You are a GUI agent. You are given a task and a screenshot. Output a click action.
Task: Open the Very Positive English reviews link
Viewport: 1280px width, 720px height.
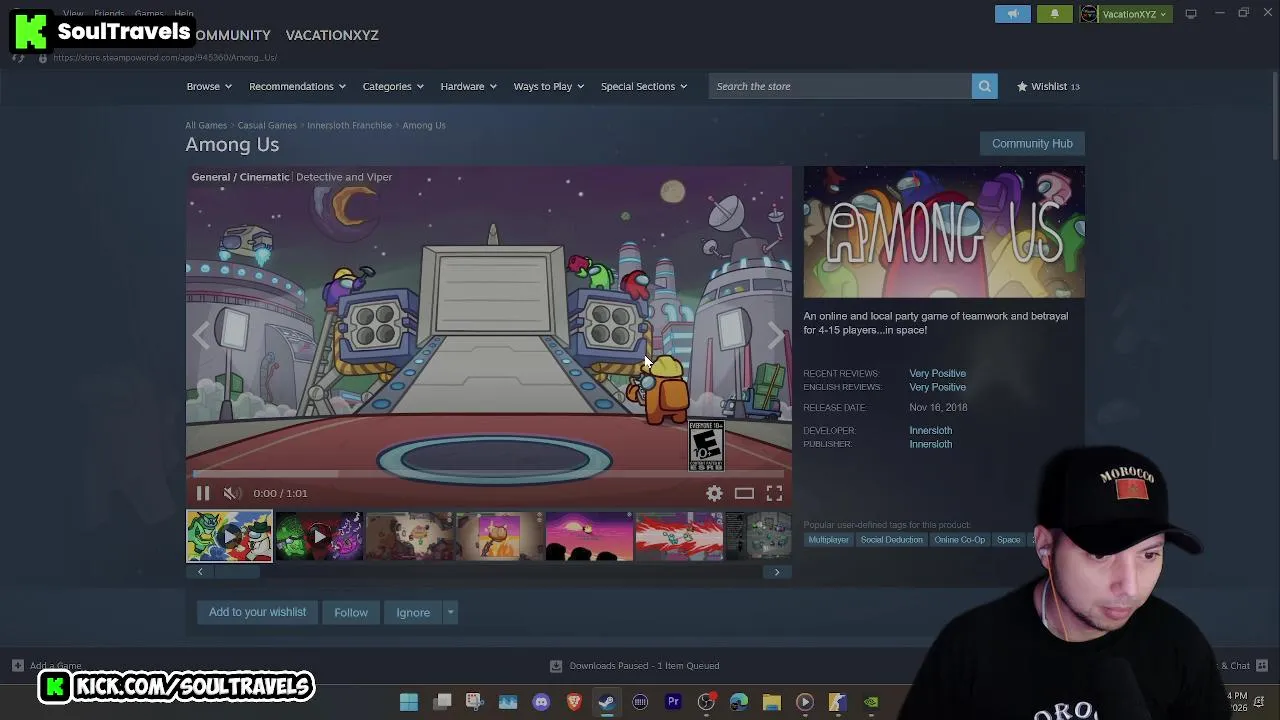(x=937, y=387)
